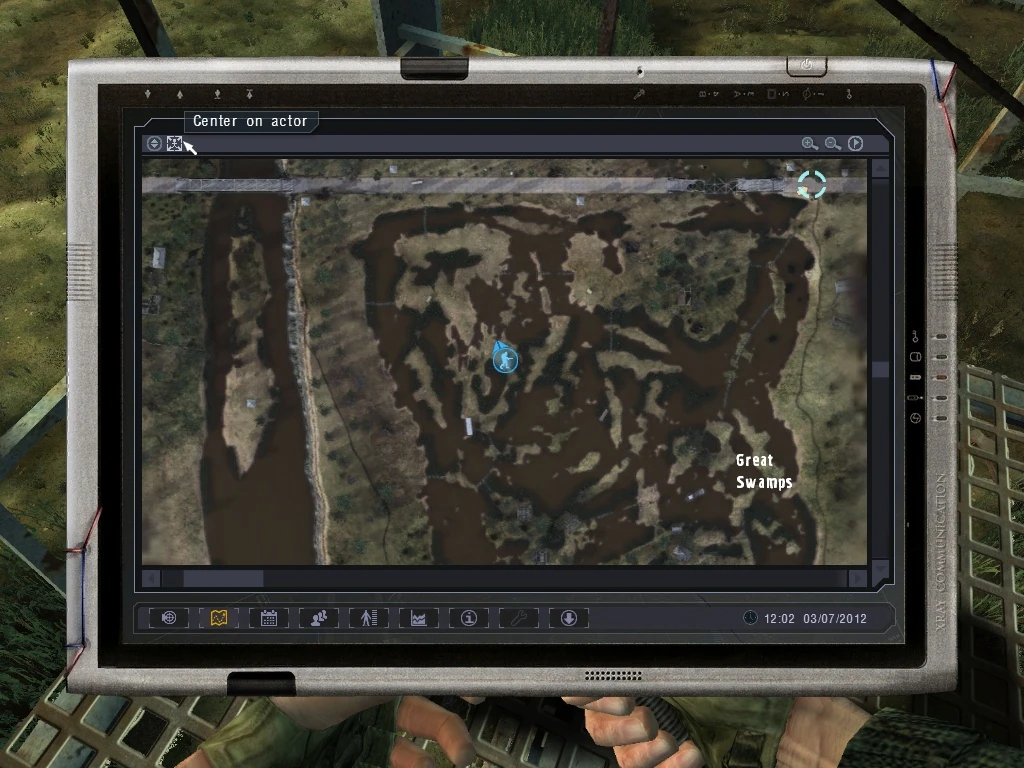This screenshot has height=768, width=1024.
Task: Click the wrench tab icon
Action: pos(519,618)
